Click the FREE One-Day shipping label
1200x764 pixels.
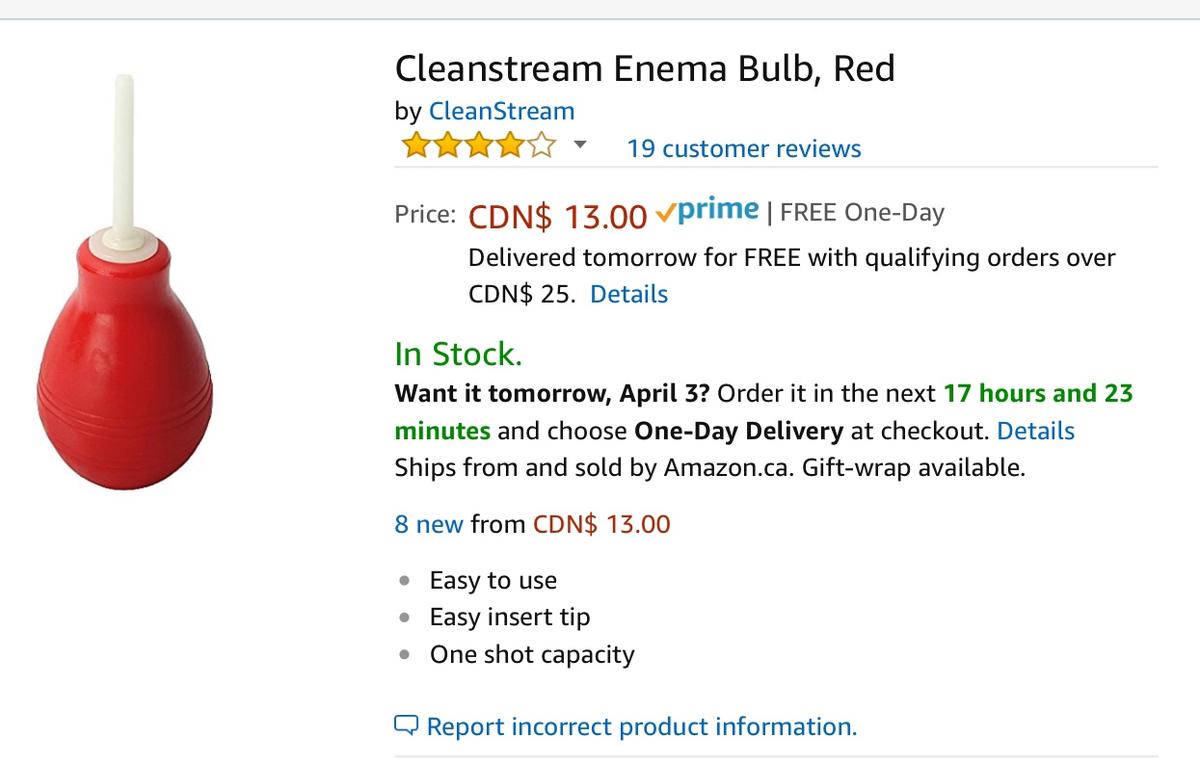pyautogui.click(x=861, y=213)
